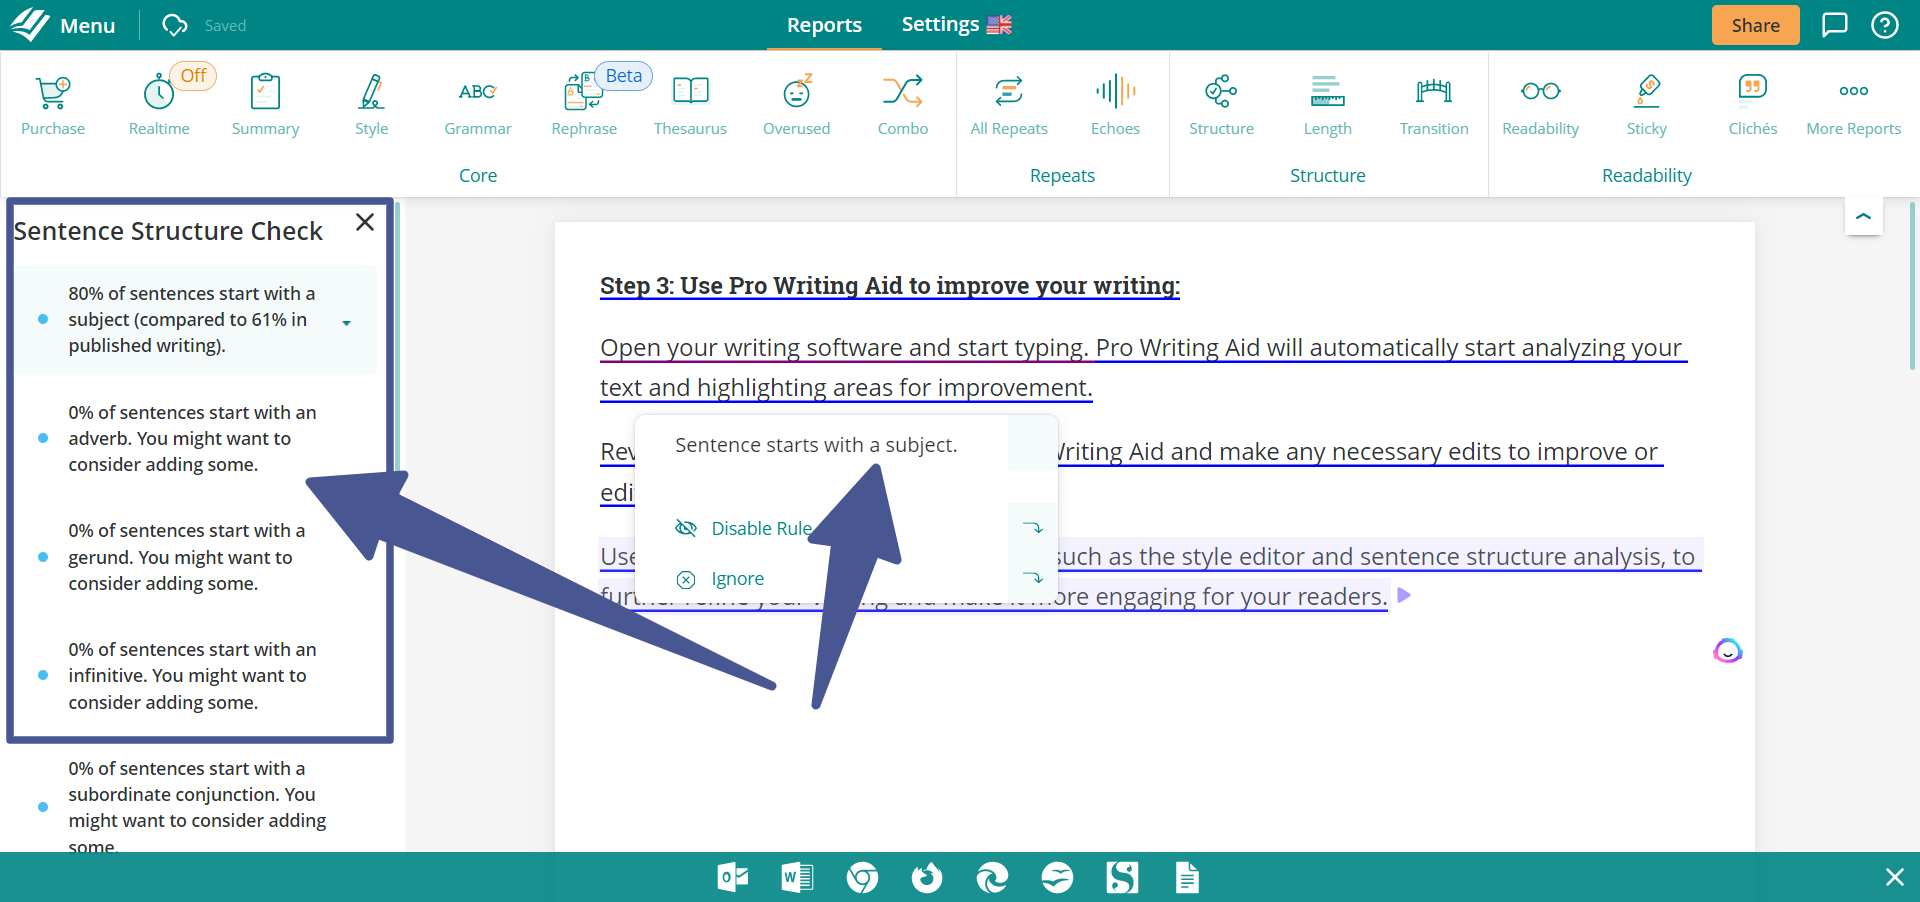The width and height of the screenshot is (1920, 902).
Task: Open the Transition report
Action: pos(1434,105)
